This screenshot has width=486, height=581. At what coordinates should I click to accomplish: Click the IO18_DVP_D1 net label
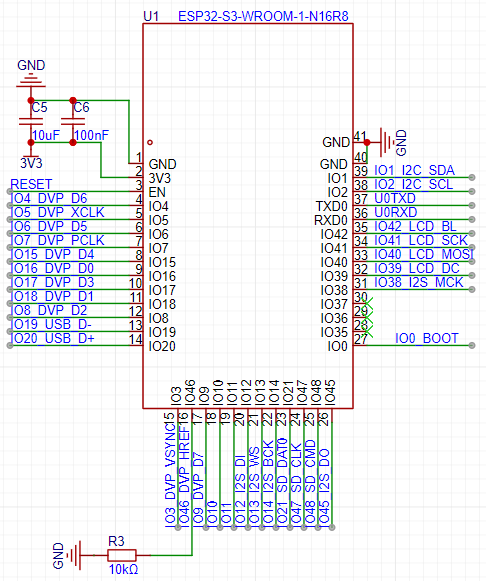coord(53,296)
